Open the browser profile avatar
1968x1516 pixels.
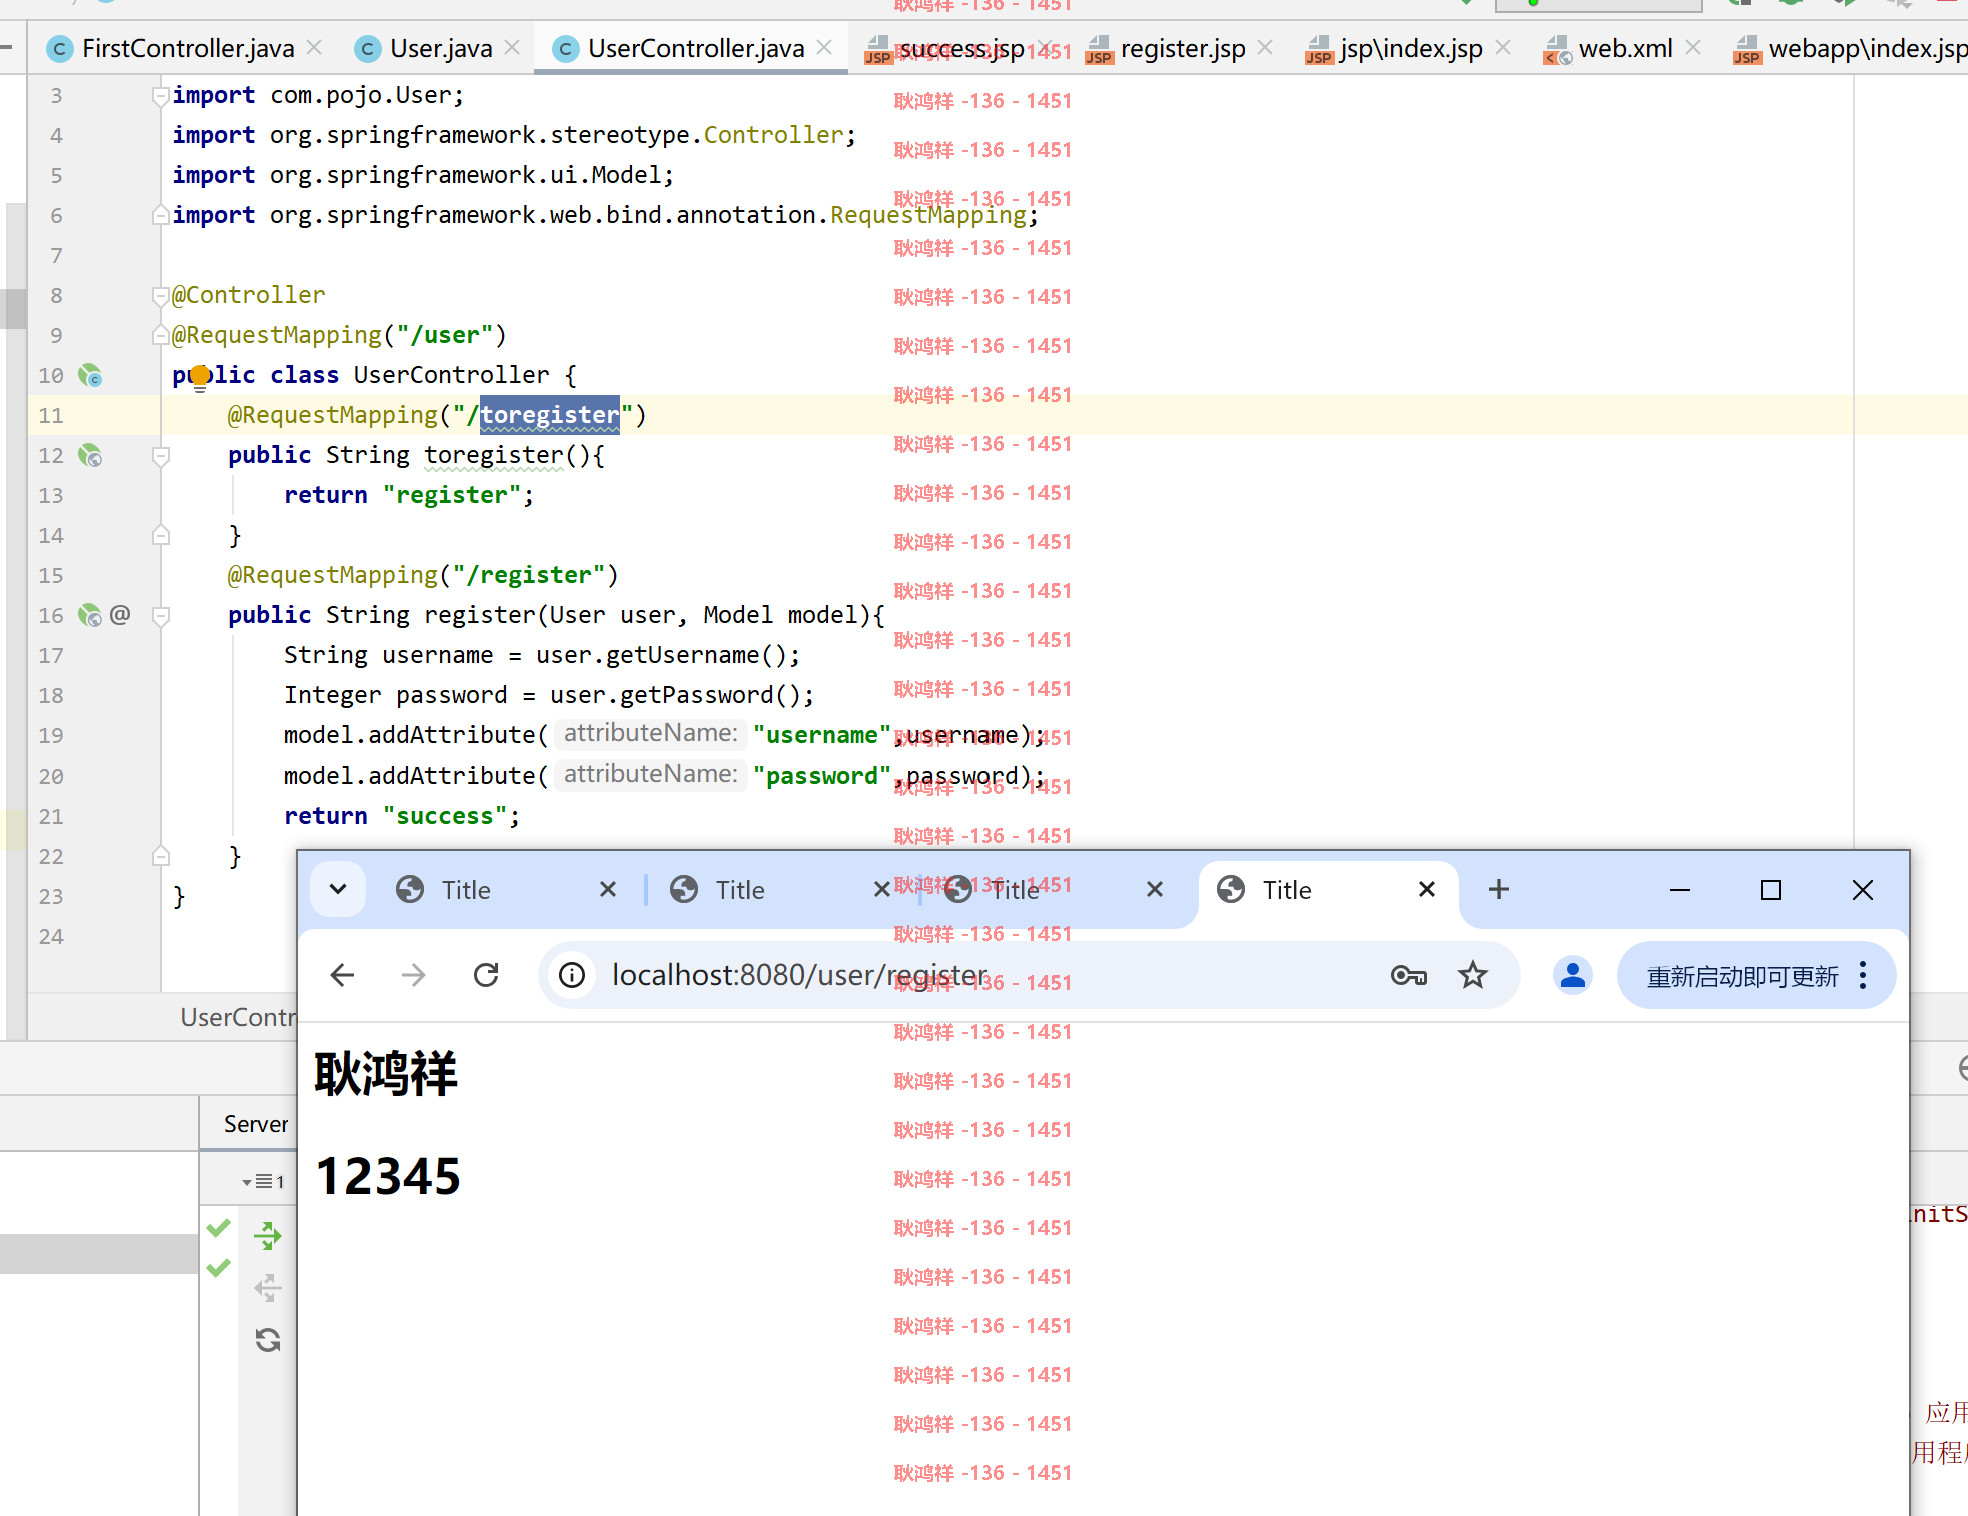(1572, 975)
